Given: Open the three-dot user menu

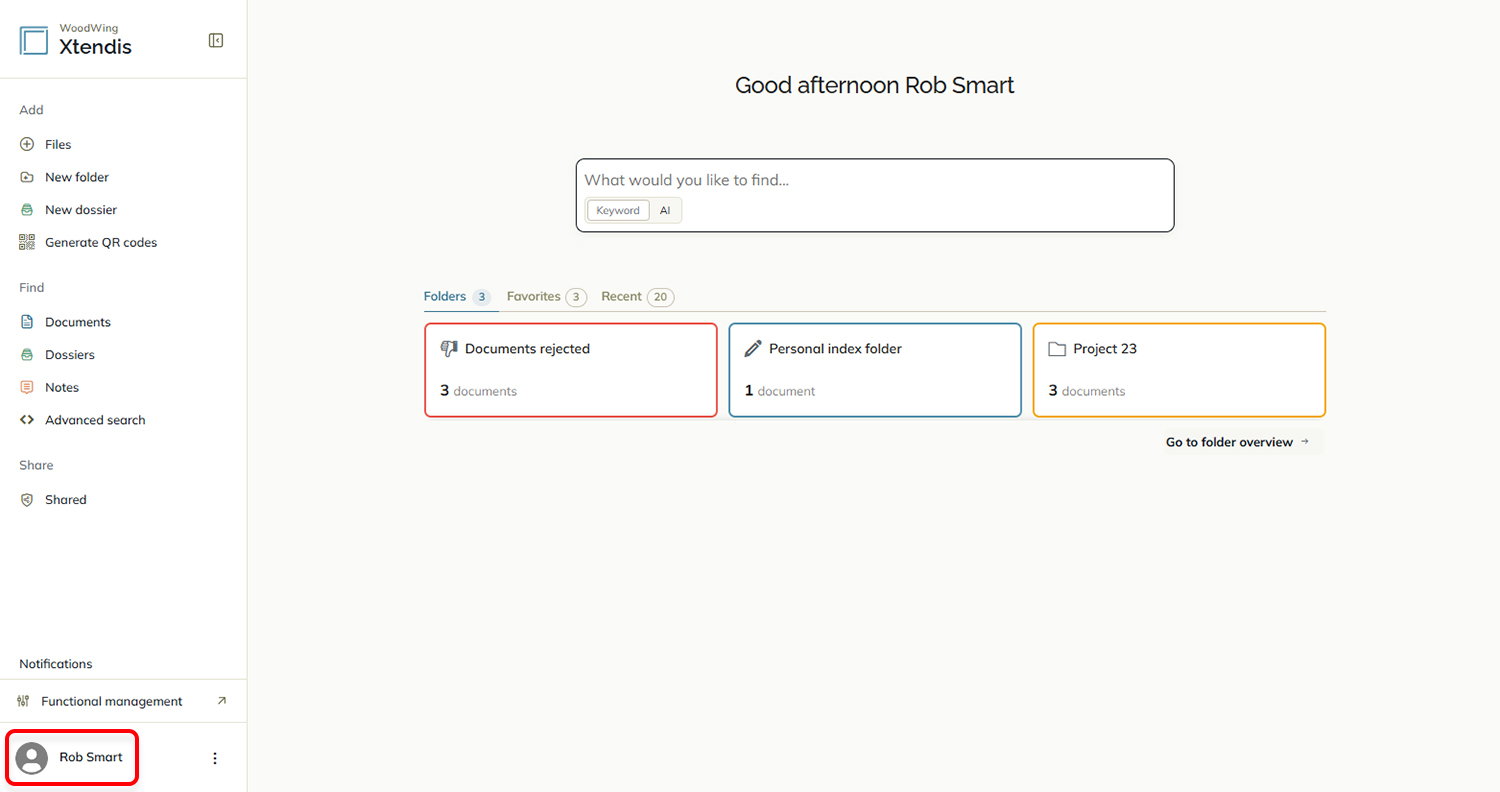Looking at the screenshot, I should pos(214,758).
